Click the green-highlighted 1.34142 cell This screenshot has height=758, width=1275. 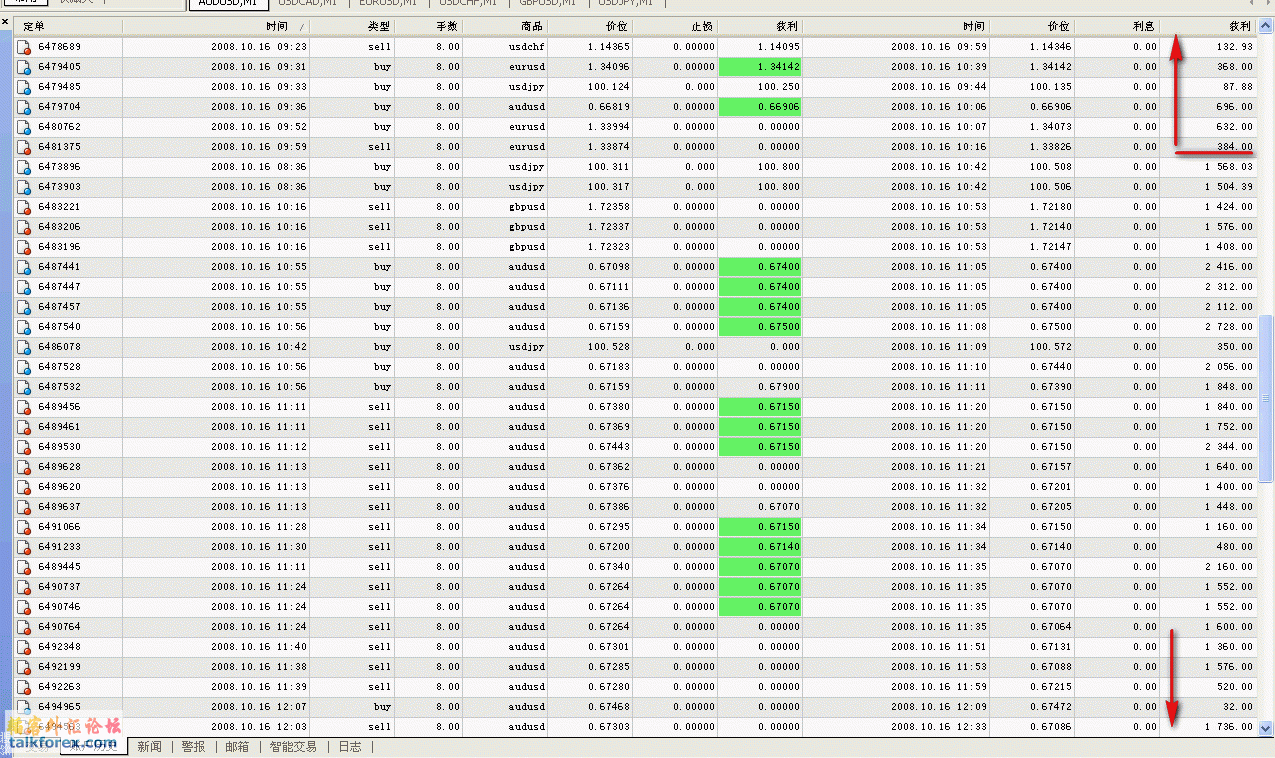pyautogui.click(x=760, y=67)
